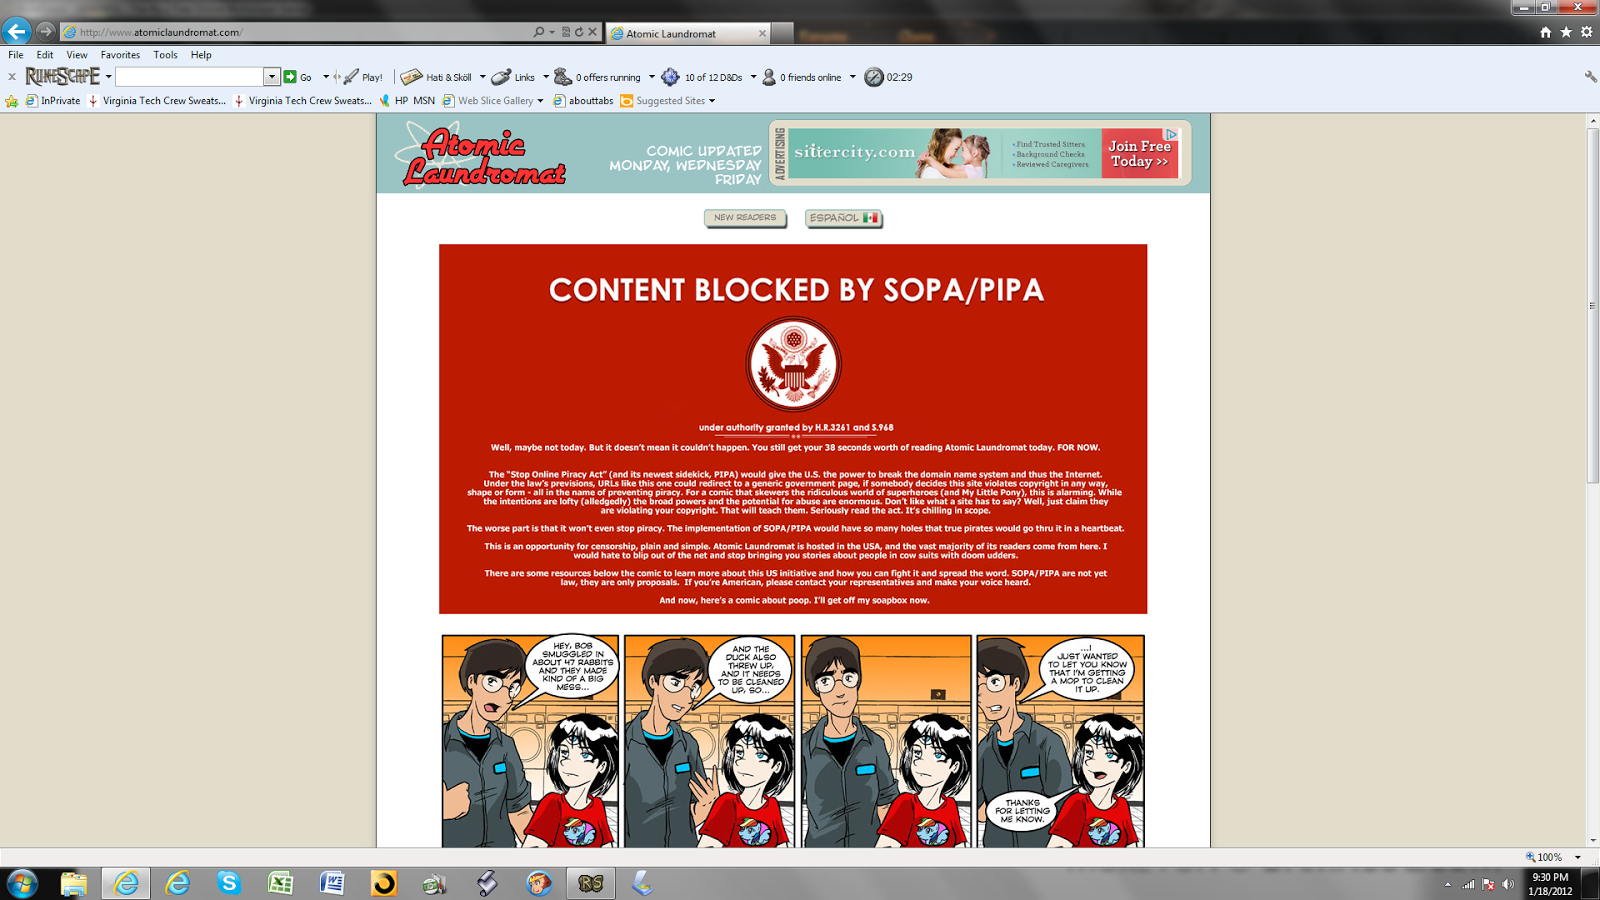
Task: Click the Add to Favorites bar star
Action: point(12,101)
